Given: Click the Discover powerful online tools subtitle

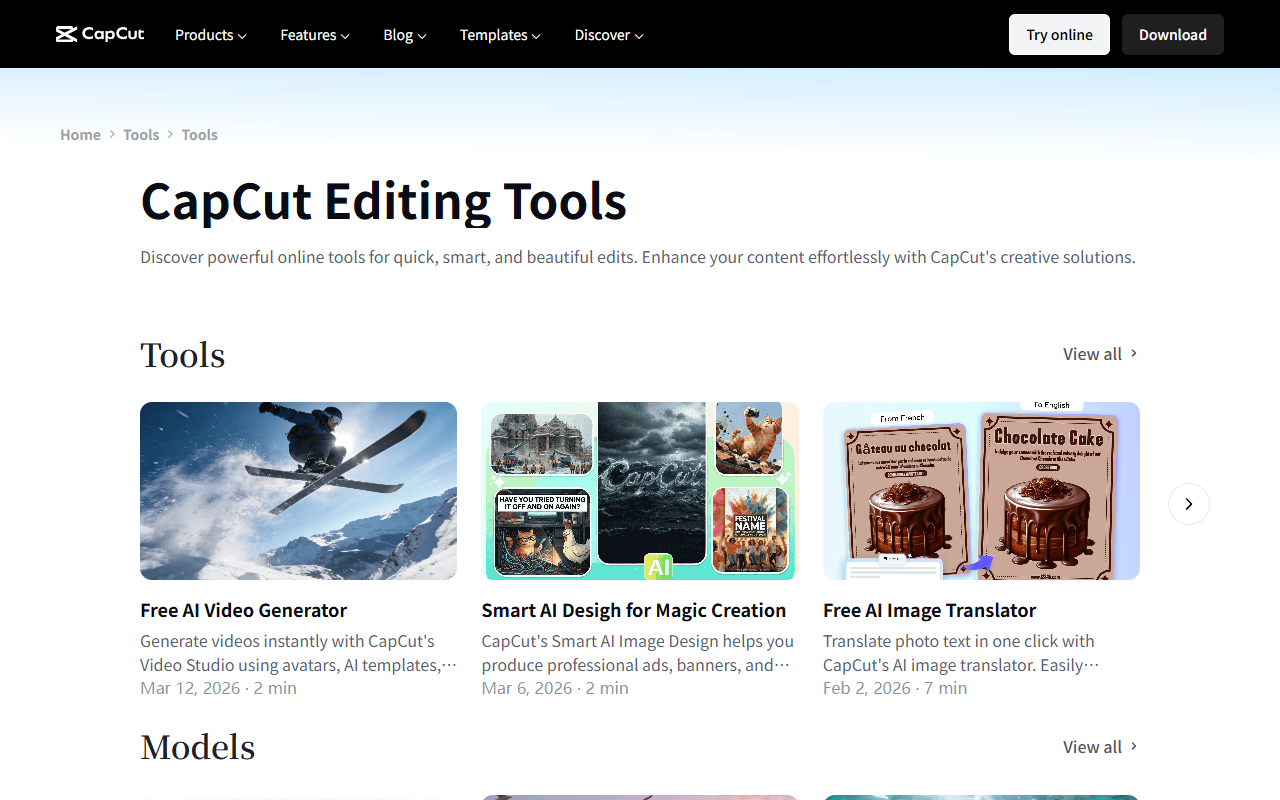Looking at the screenshot, I should tap(638, 257).
